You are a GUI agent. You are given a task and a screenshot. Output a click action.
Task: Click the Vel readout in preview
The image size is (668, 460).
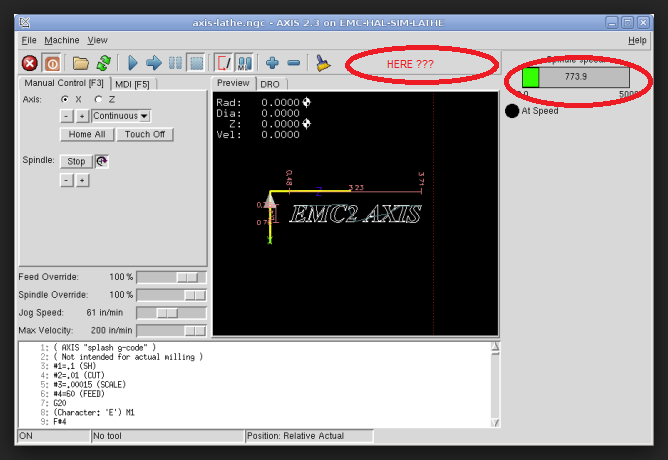[x=258, y=135]
